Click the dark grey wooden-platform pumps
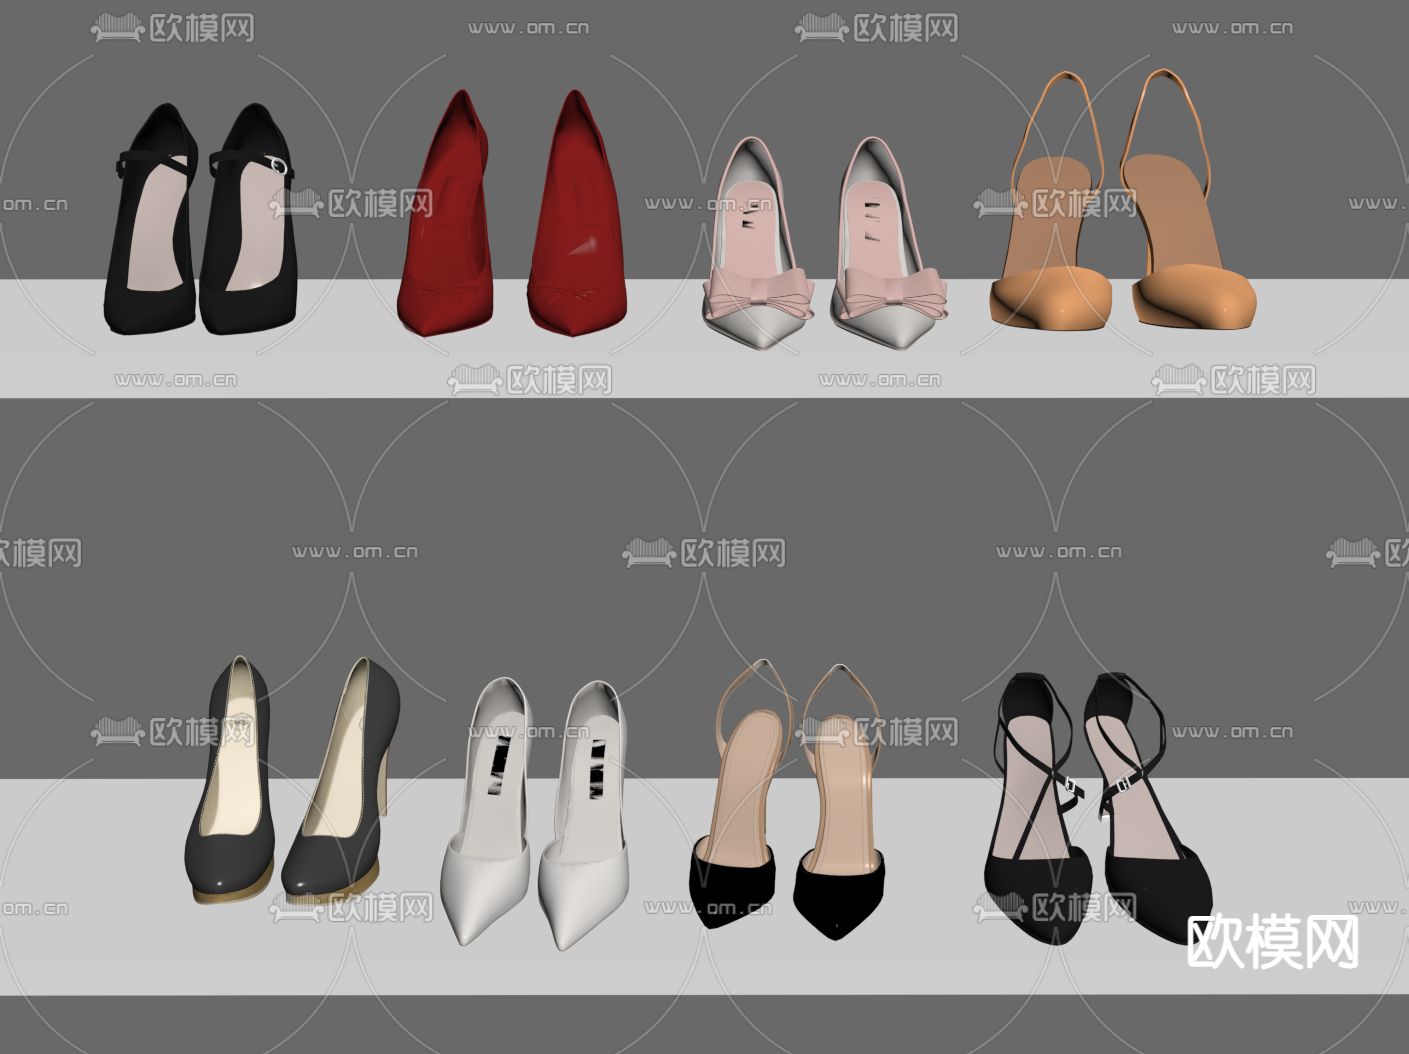 click(x=292, y=780)
